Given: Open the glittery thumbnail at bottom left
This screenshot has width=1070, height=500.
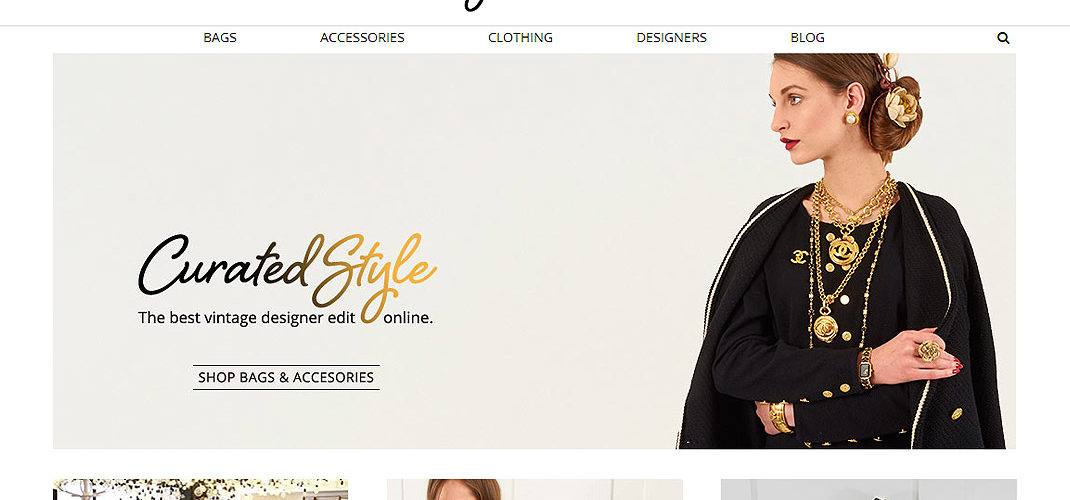Looking at the screenshot, I should 201,489.
